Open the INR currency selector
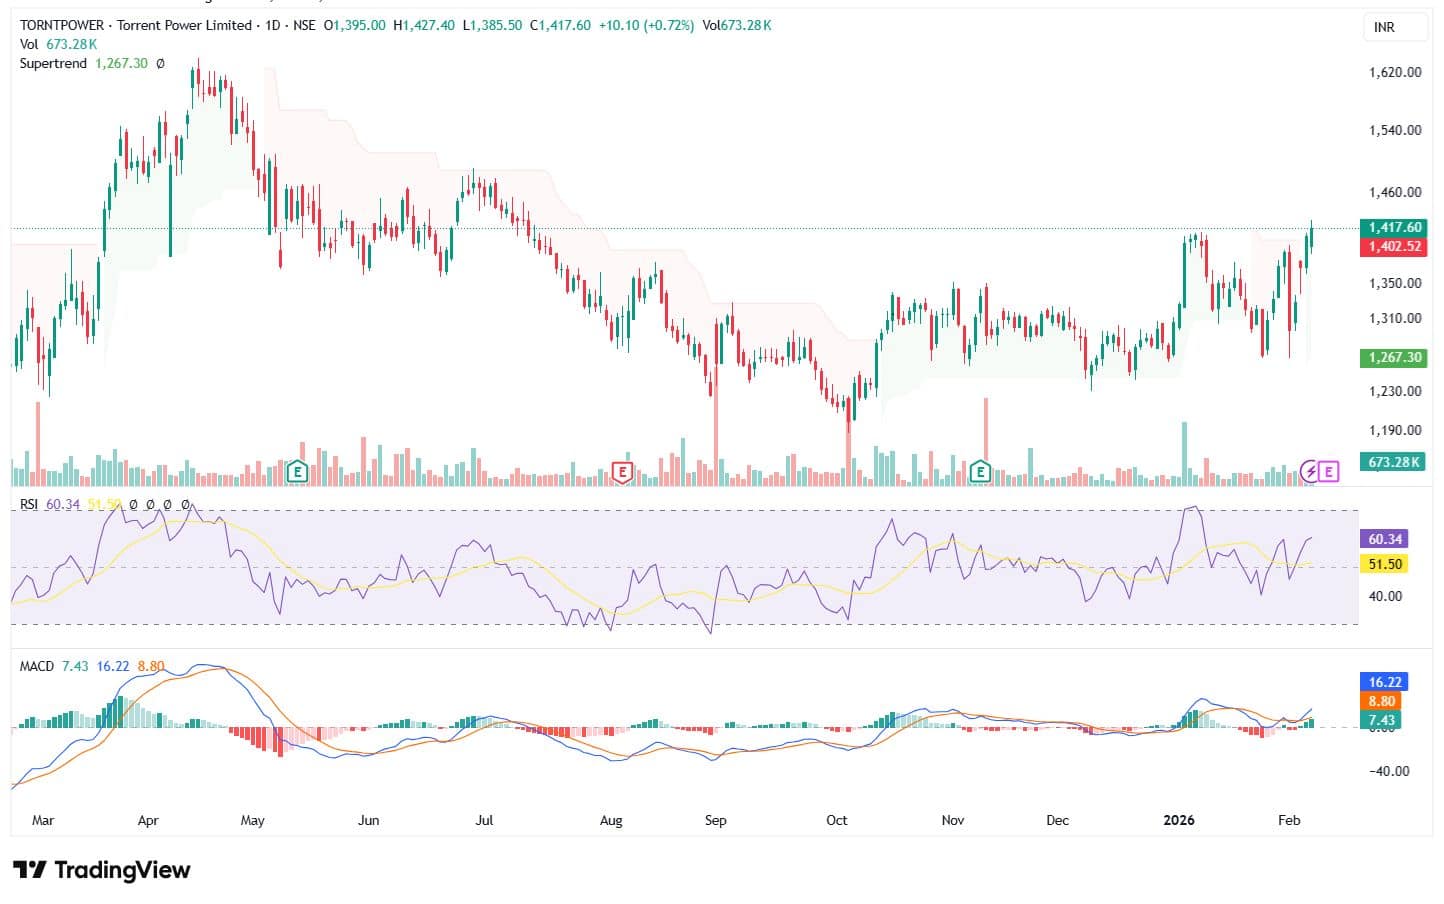This screenshot has height=904, width=1444. click(1395, 27)
